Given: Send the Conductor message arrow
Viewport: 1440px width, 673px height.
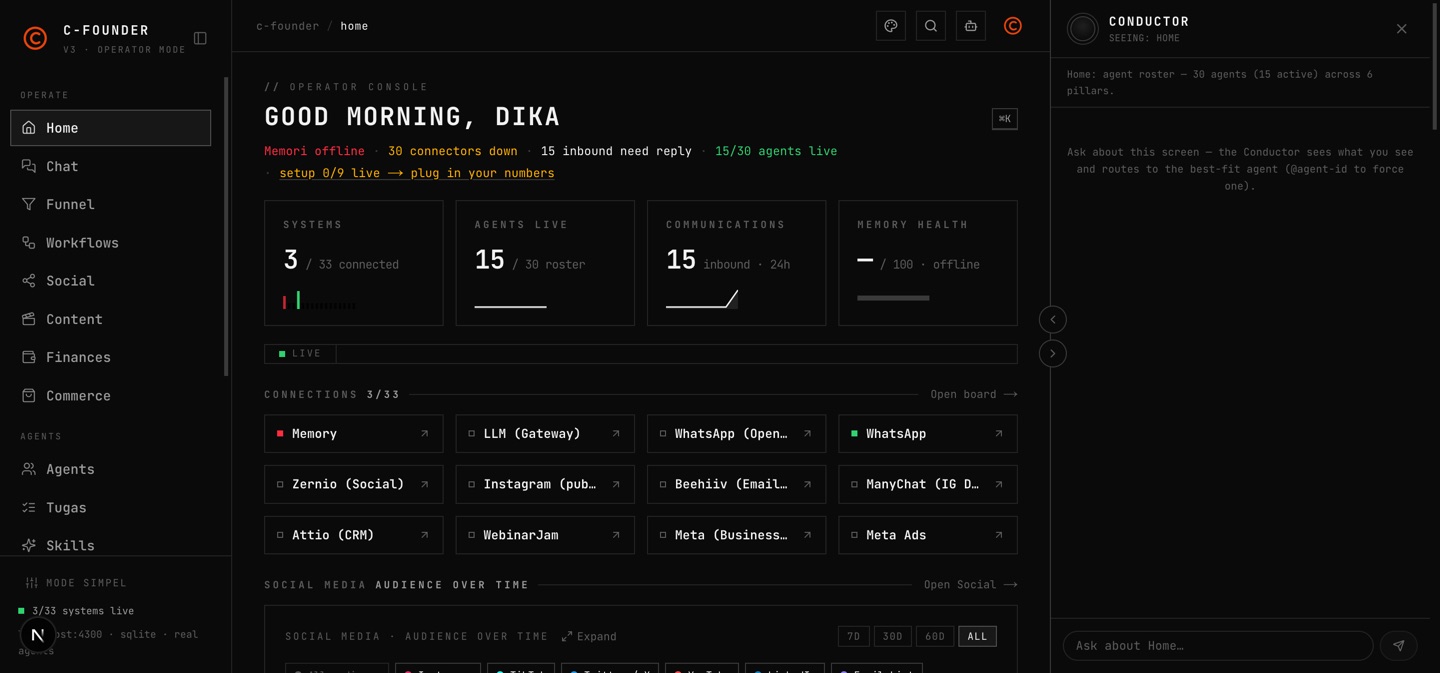Looking at the screenshot, I should (1399, 646).
